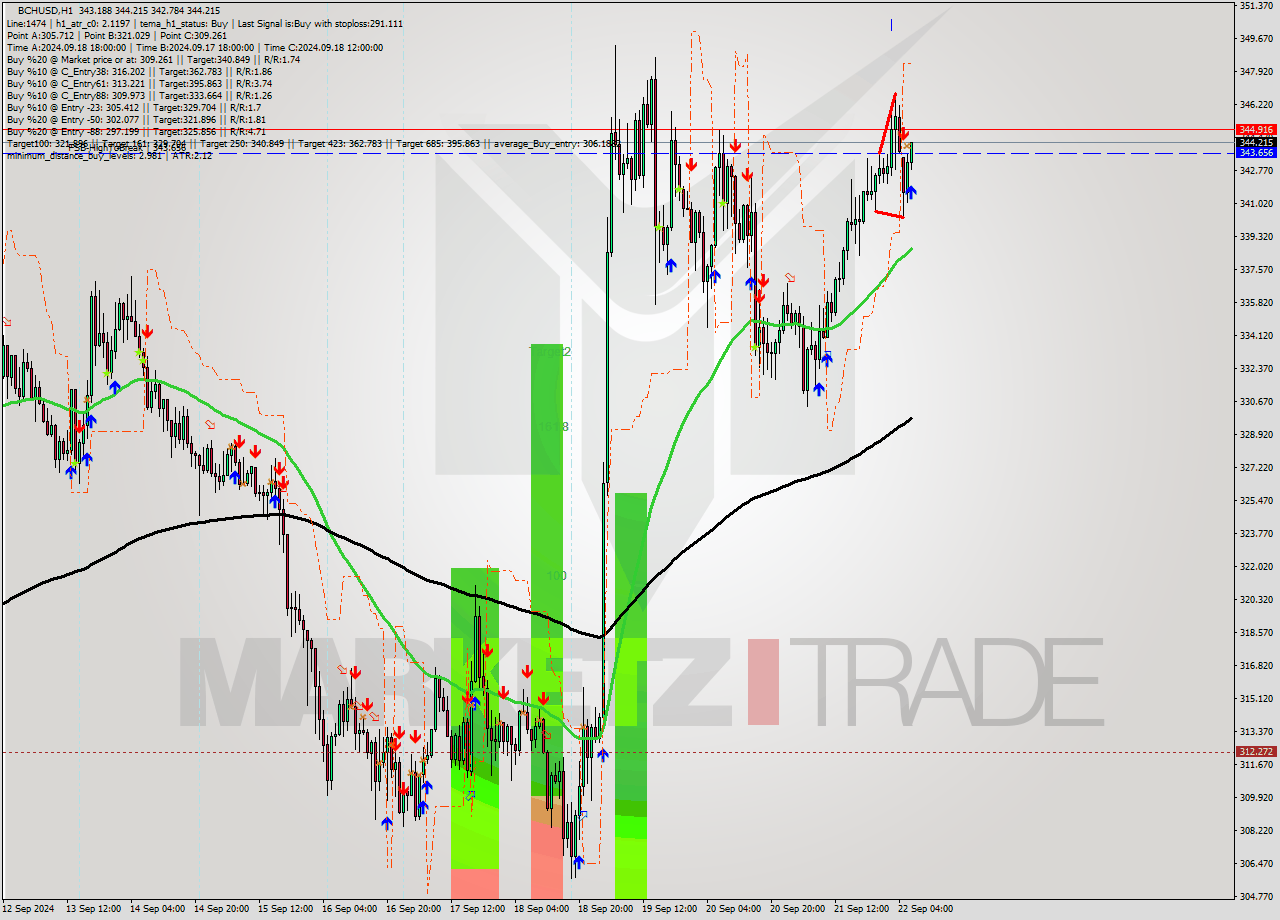Click the 337.570 price axis label
Image resolution: width=1280 pixels, height=920 pixels.
(1256, 270)
